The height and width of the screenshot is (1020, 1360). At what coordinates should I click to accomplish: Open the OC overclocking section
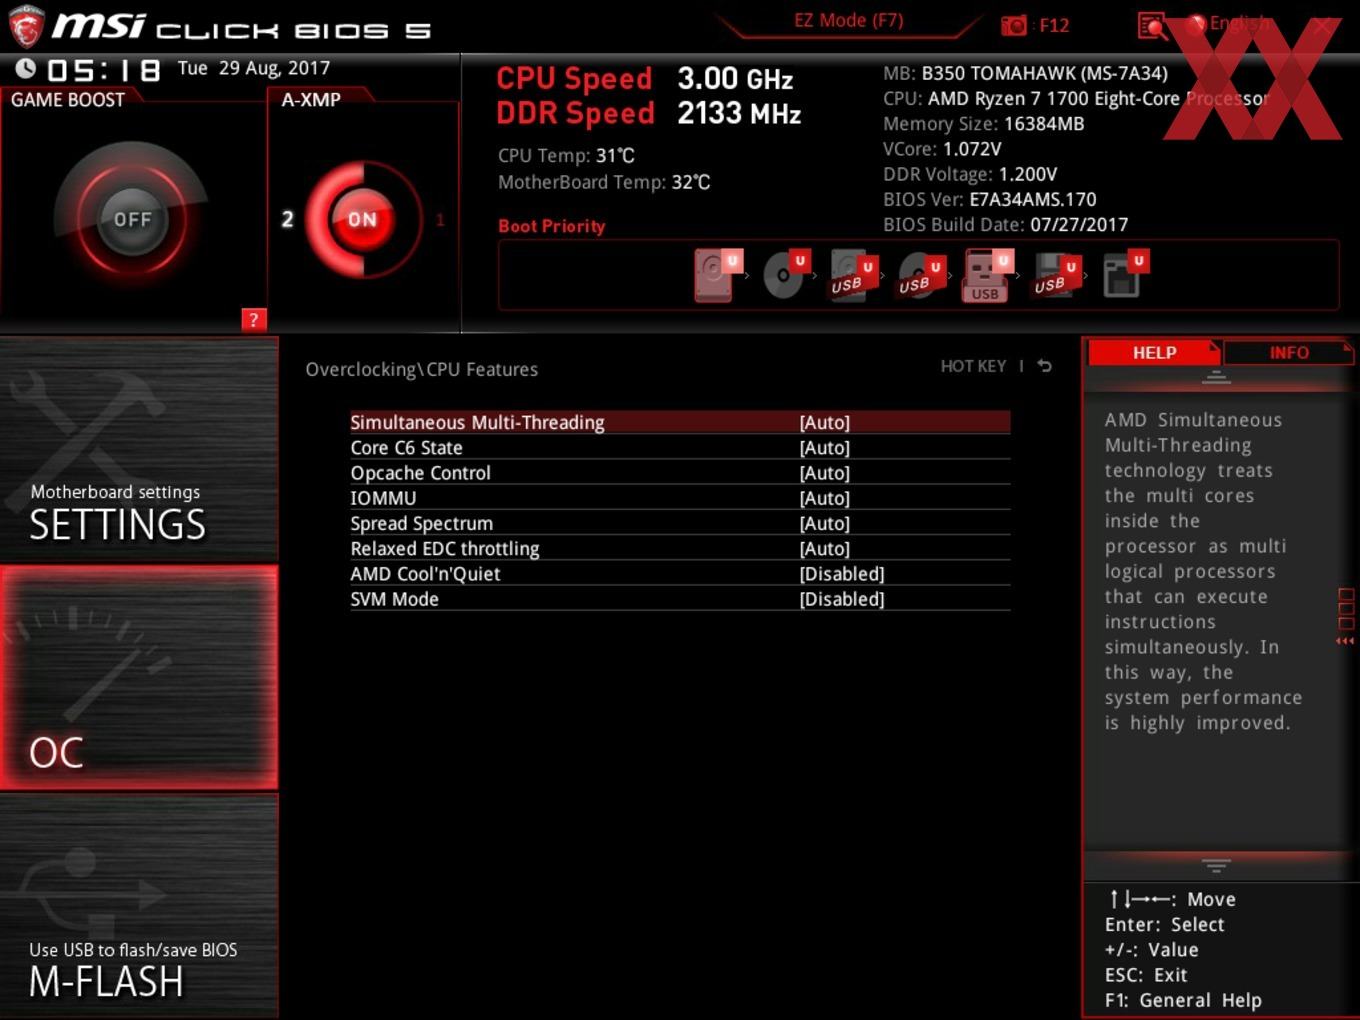139,677
